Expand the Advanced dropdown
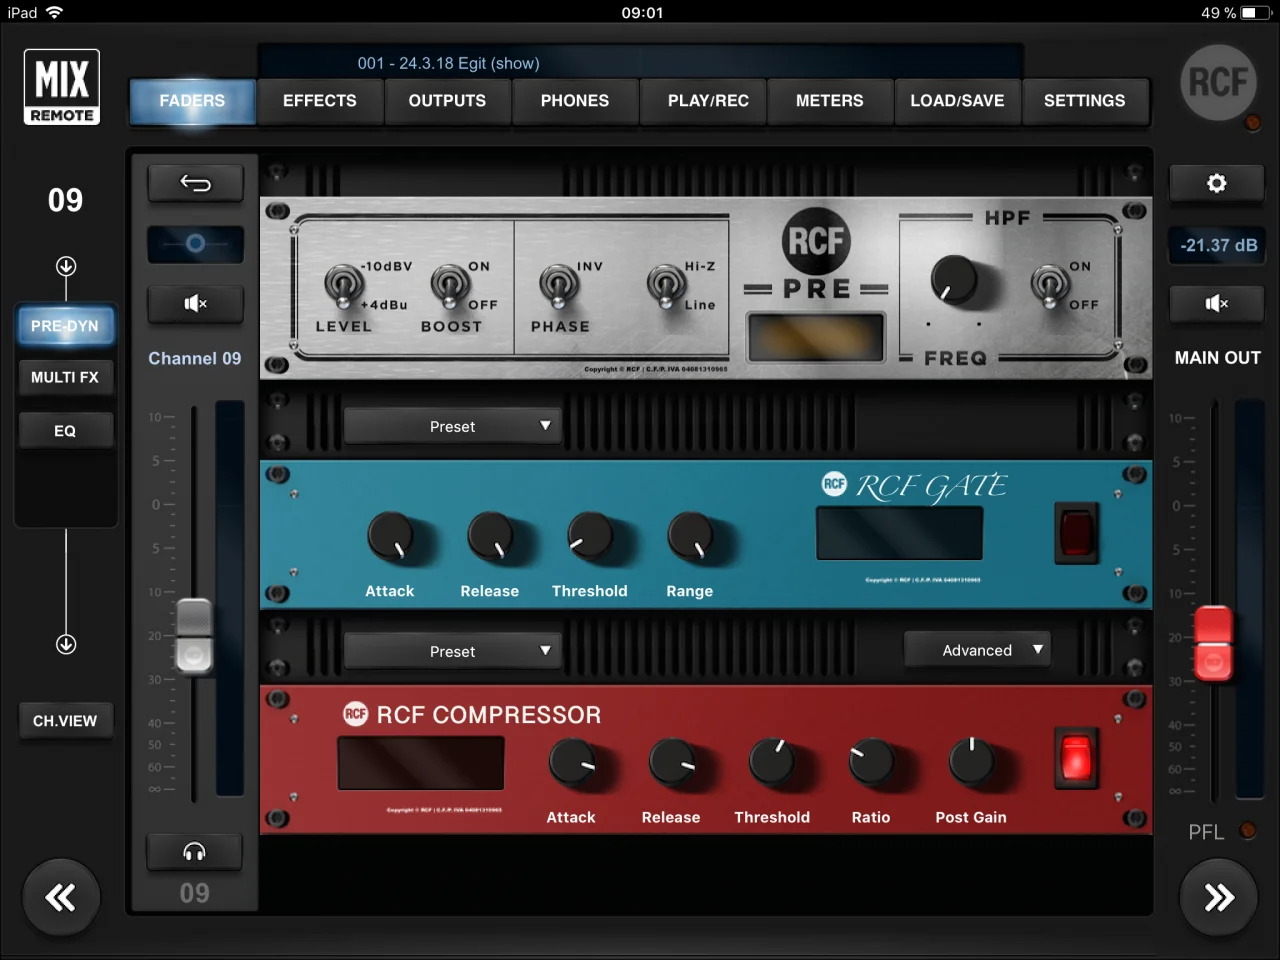1280x960 pixels. click(977, 650)
